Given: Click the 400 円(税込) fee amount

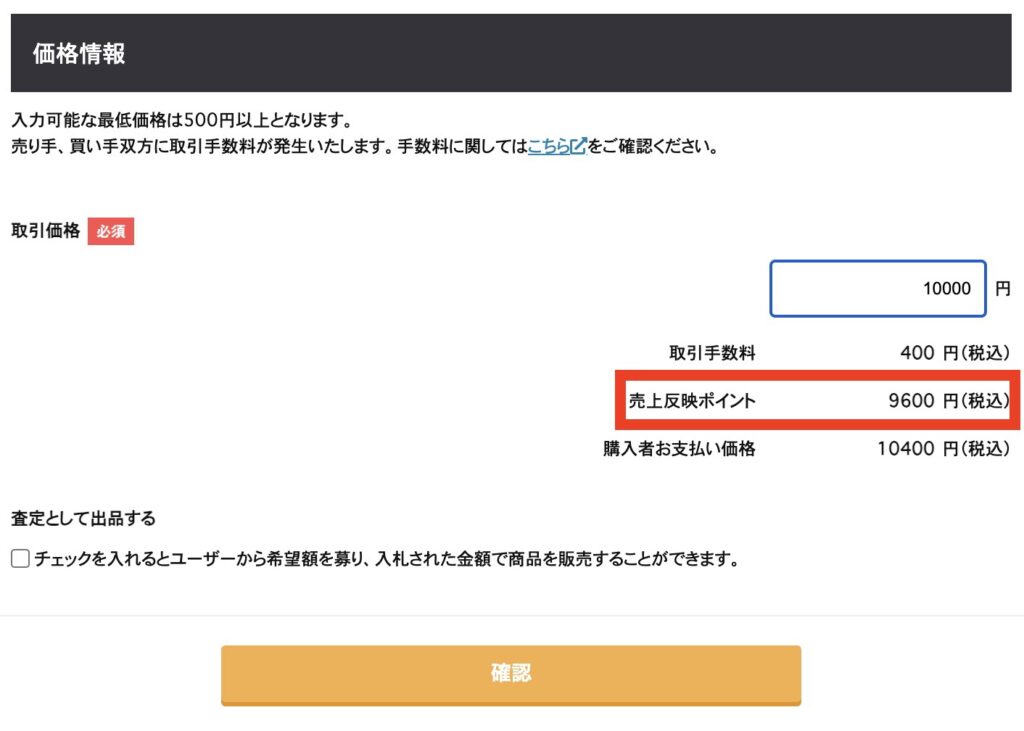Looking at the screenshot, I should [955, 353].
